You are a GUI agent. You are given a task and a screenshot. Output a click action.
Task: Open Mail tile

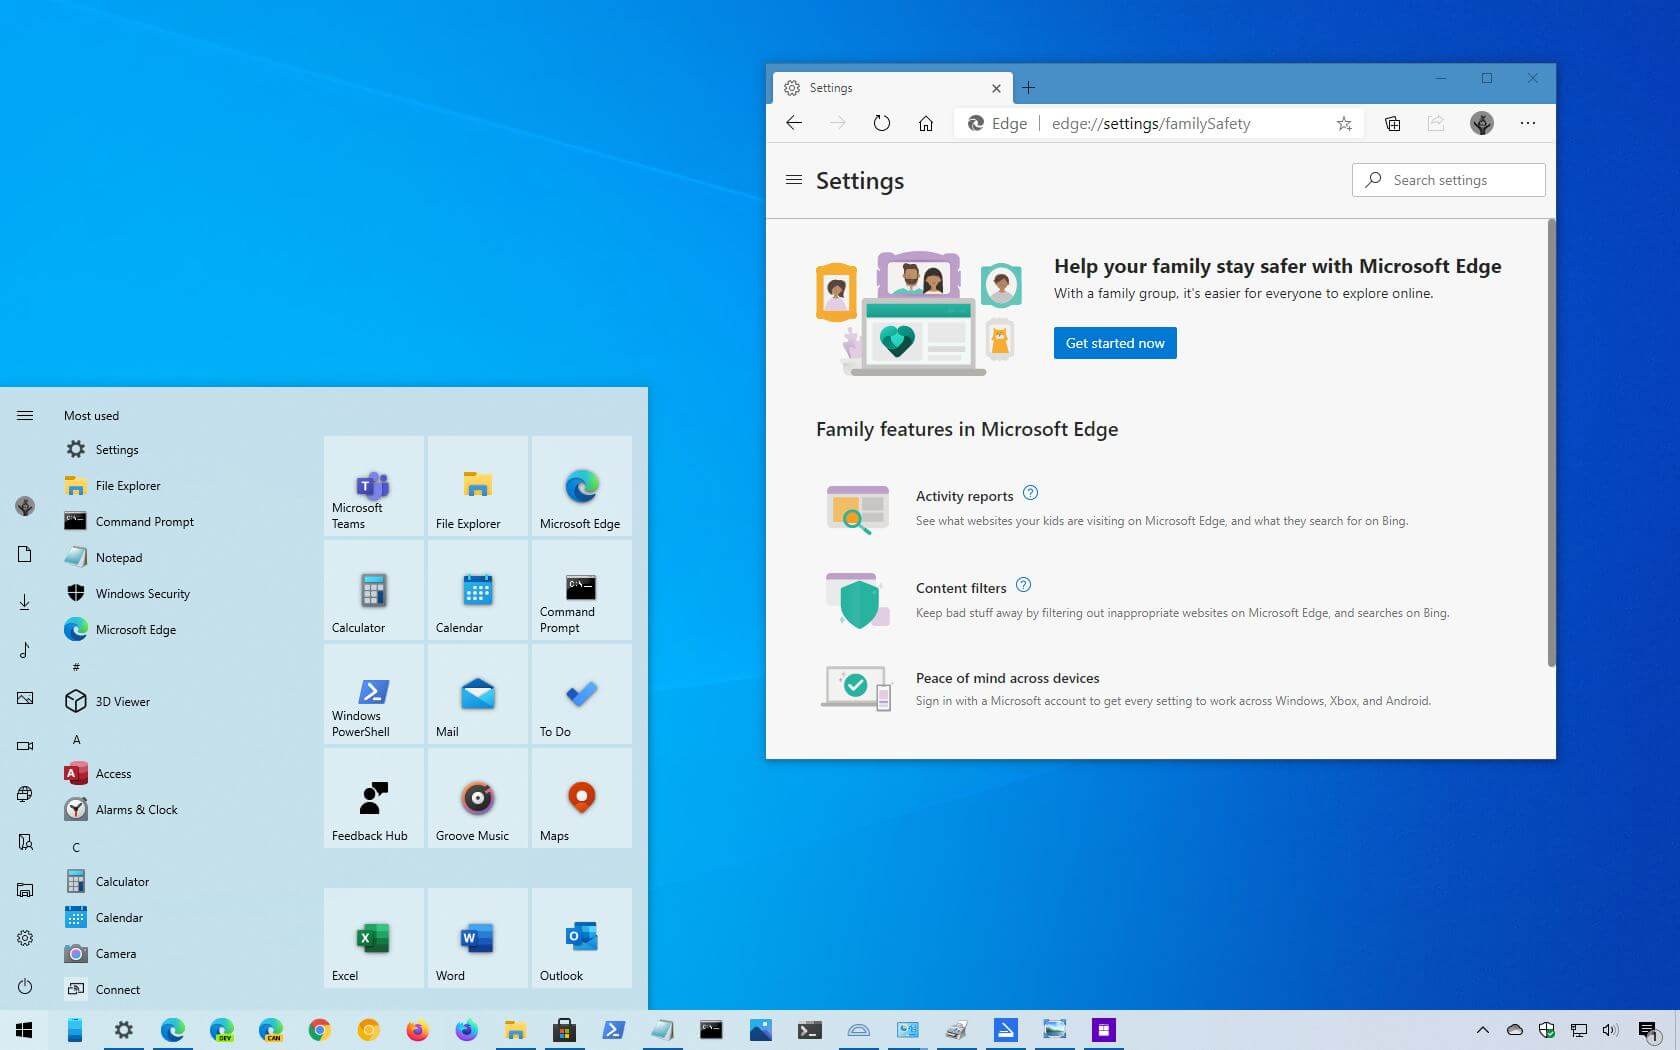(478, 694)
